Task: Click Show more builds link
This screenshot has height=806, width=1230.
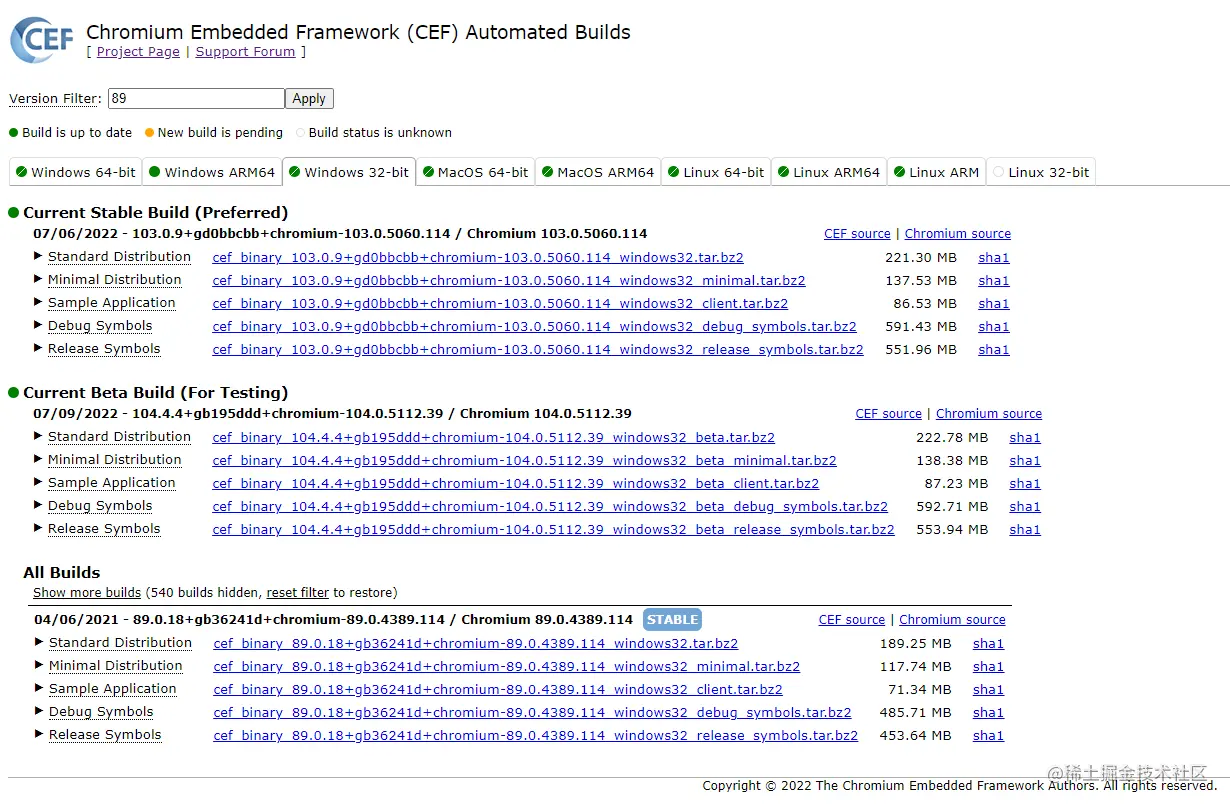Action: coord(87,593)
